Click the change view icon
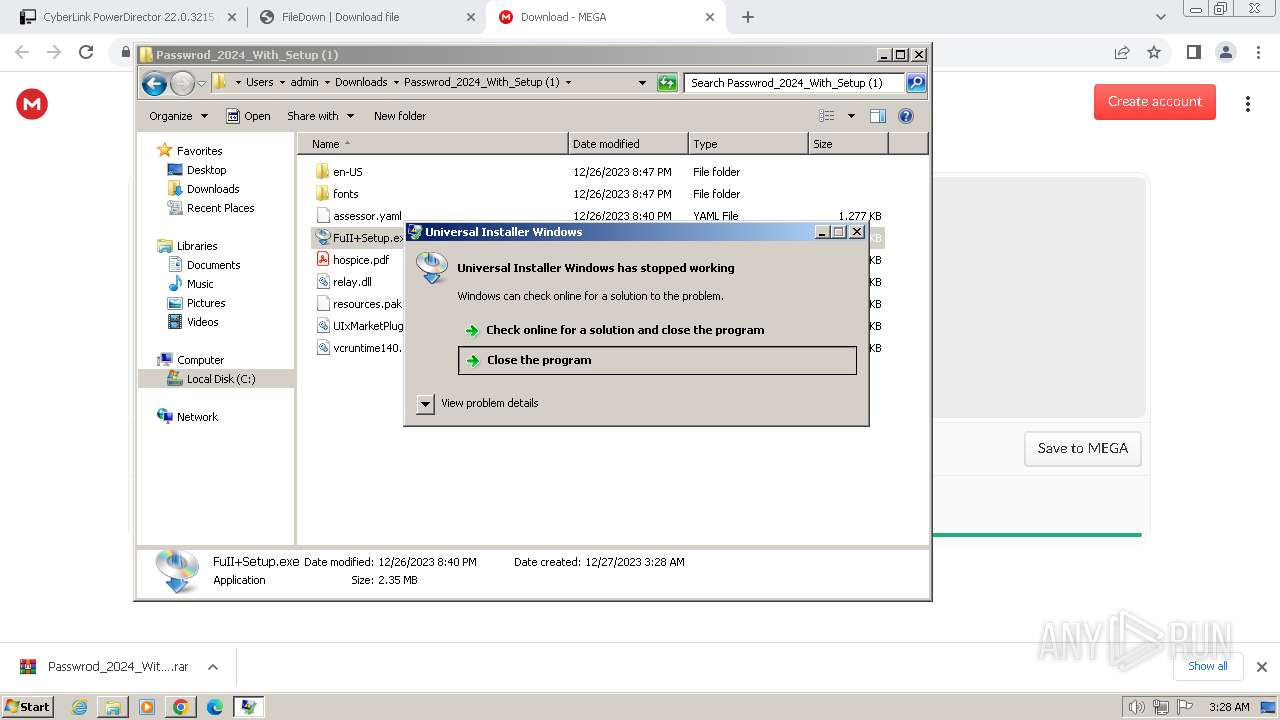 827,116
